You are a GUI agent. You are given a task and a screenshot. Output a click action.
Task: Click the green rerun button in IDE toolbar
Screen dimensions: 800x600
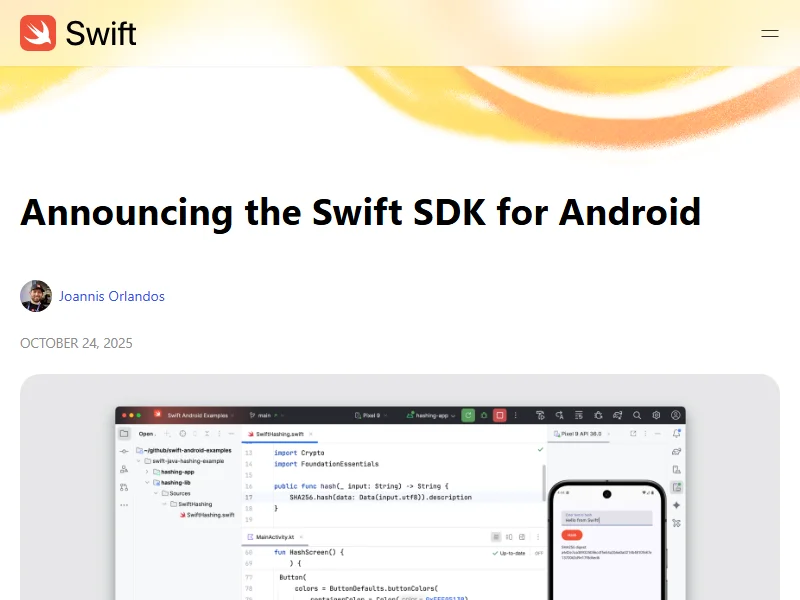468,415
